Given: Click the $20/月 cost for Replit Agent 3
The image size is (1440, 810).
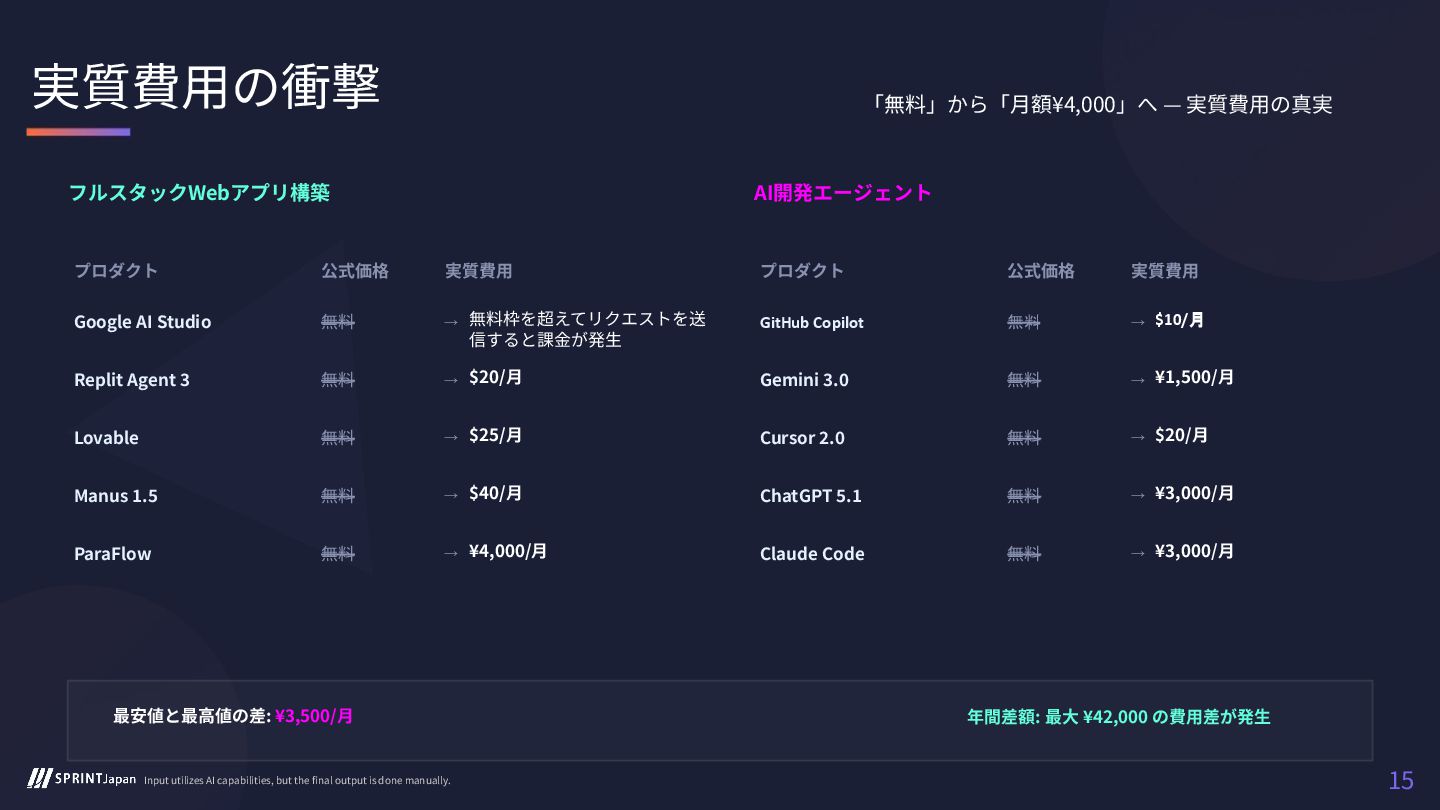Looking at the screenshot, I should coord(495,377).
